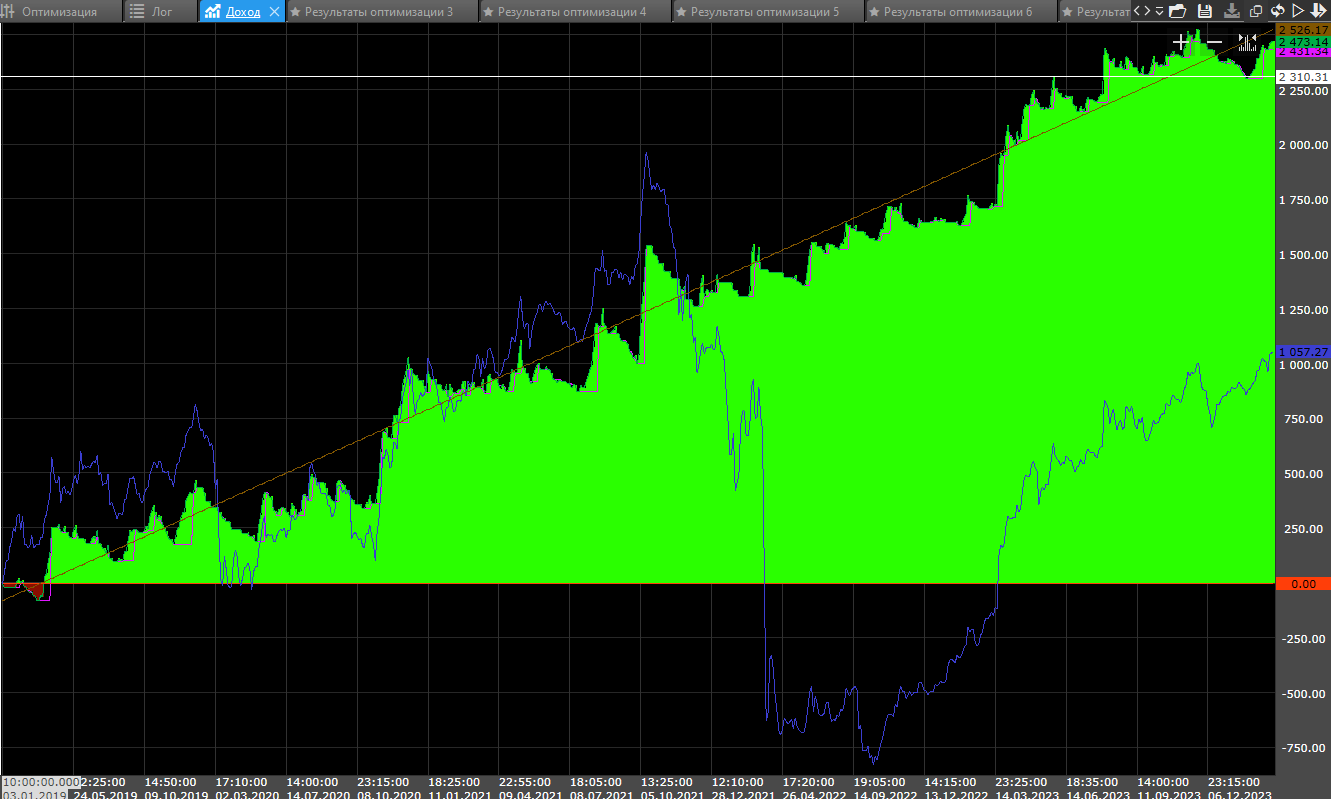Open Результаты оптимизации 5 tab
Image resolution: width=1331 pixels, height=799 pixels.
pyautogui.click(x=766, y=12)
